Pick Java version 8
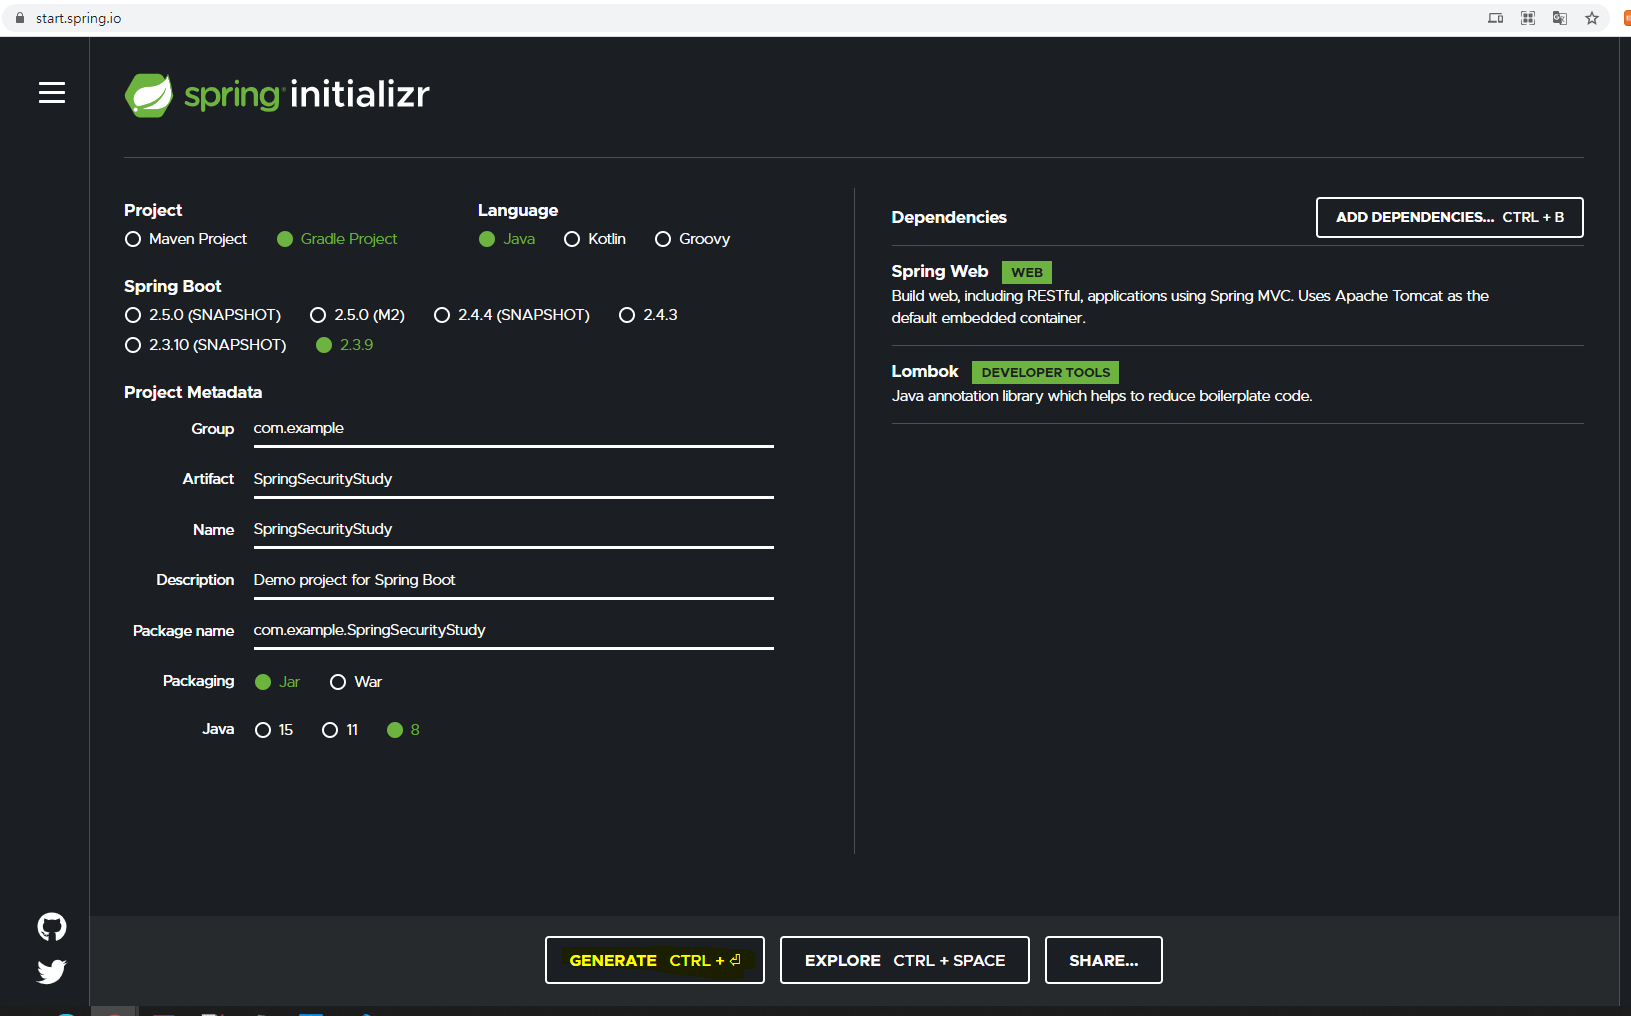 pos(403,730)
